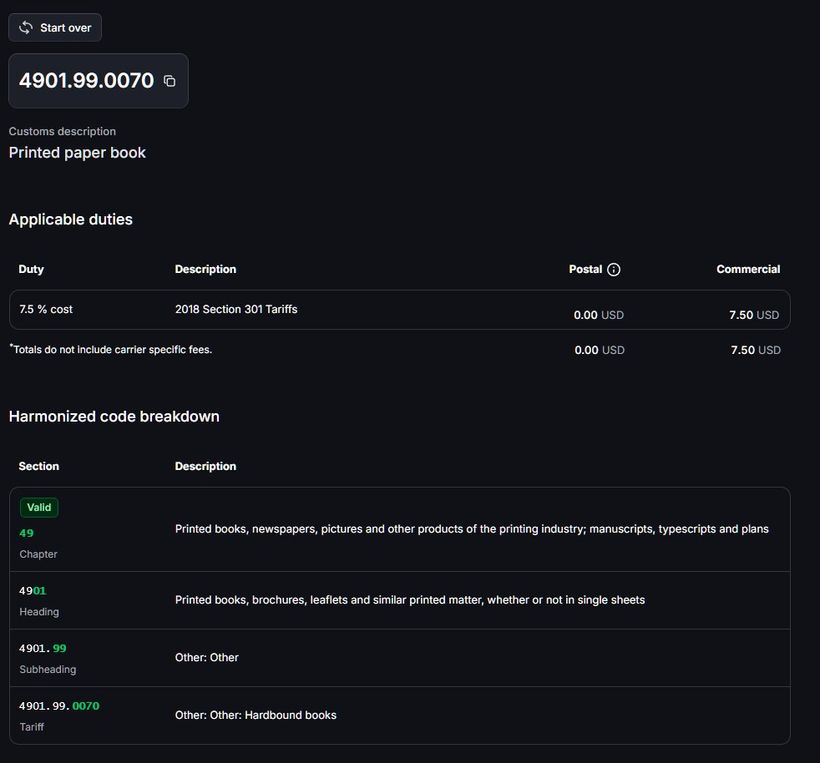Select the Heading 4901 code
Viewport: 820px width, 763px height.
[33, 591]
